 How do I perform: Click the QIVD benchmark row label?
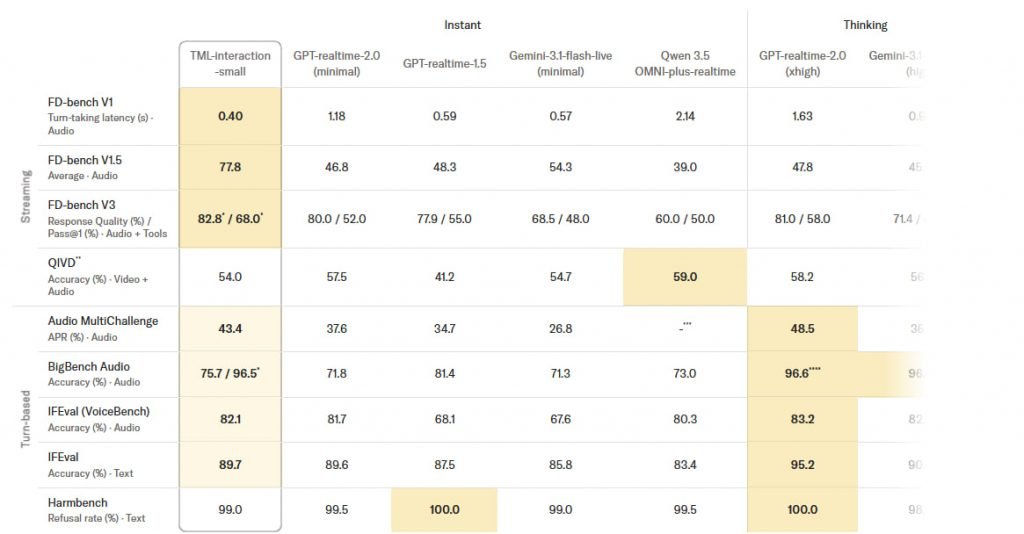[64, 262]
